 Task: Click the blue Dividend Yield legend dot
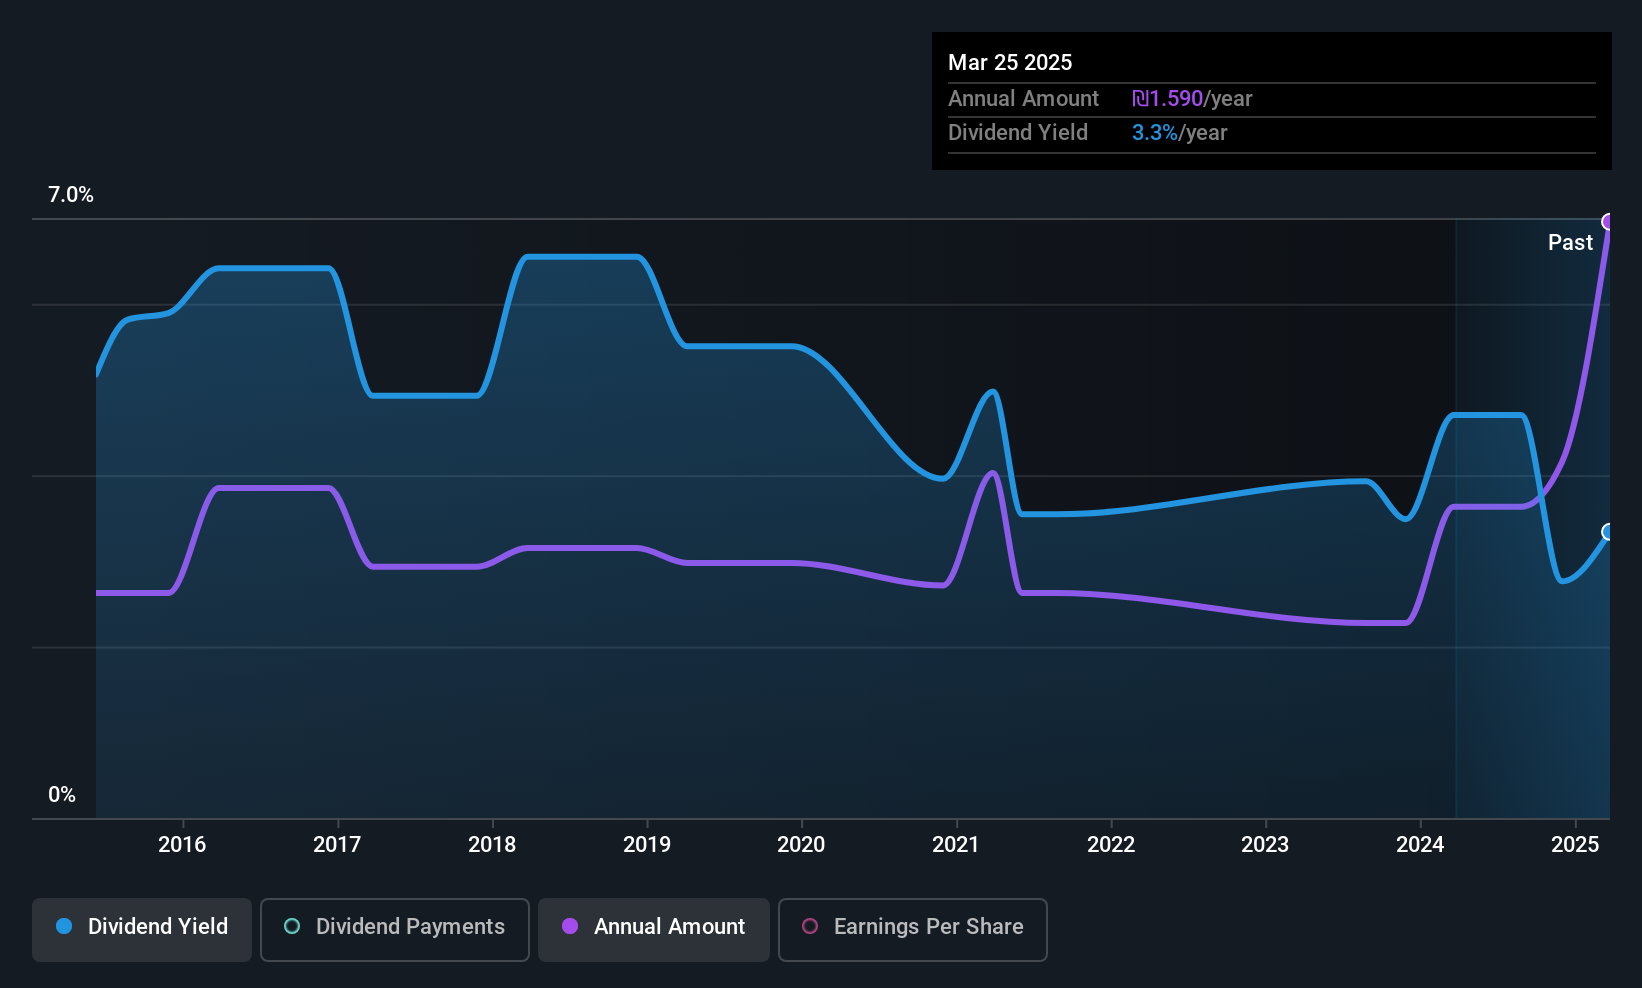click(x=64, y=926)
